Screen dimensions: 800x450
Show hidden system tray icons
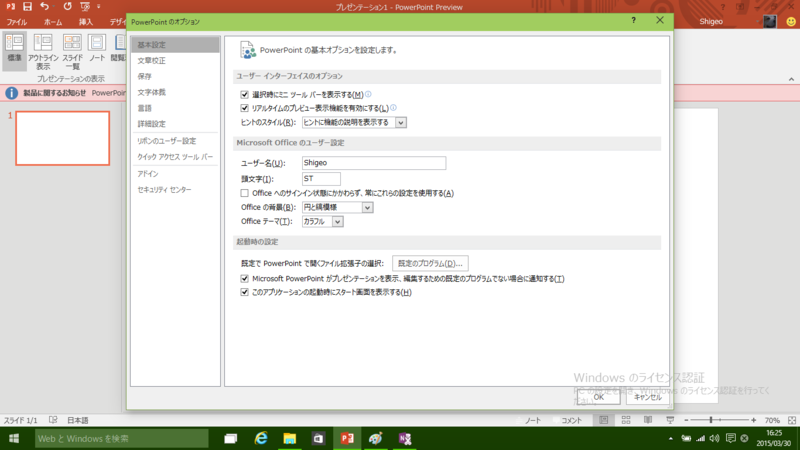pos(670,438)
